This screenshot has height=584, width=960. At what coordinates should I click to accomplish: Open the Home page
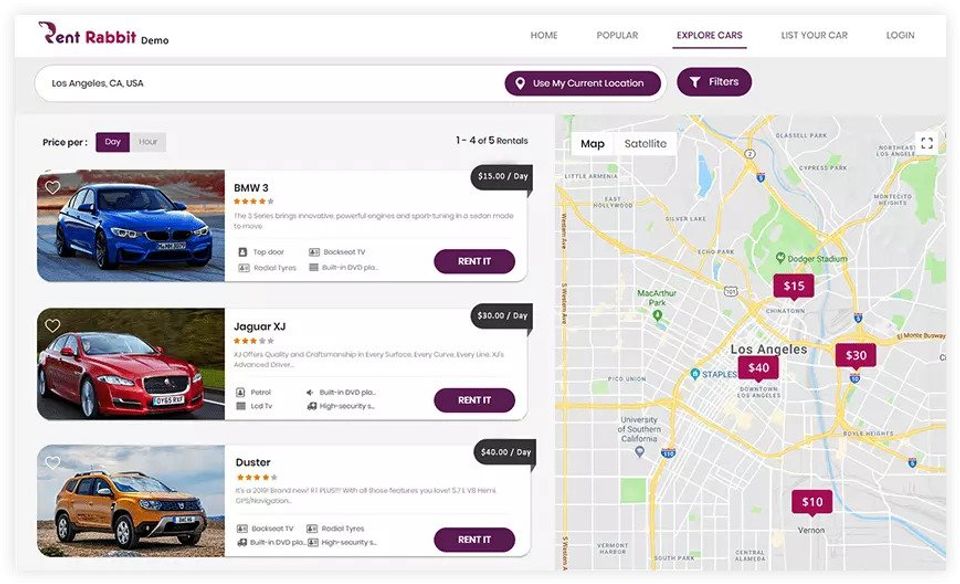(x=544, y=36)
